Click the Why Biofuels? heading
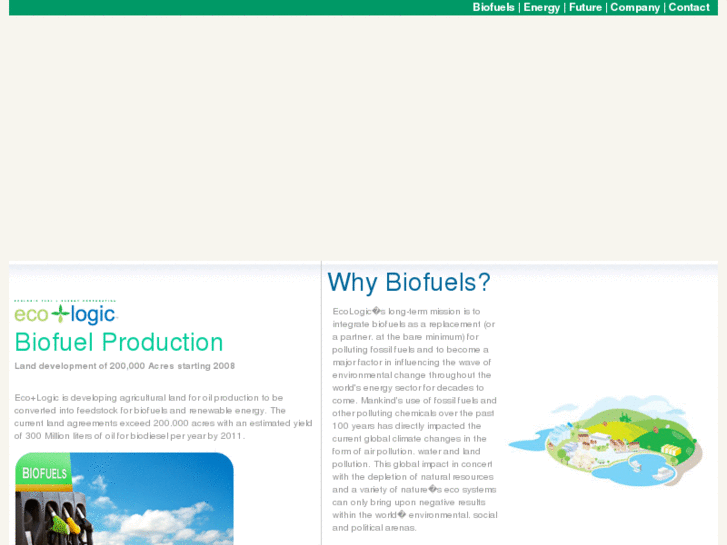Image resolution: width=727 pixels, height=545 pixels. coord(409,282)
